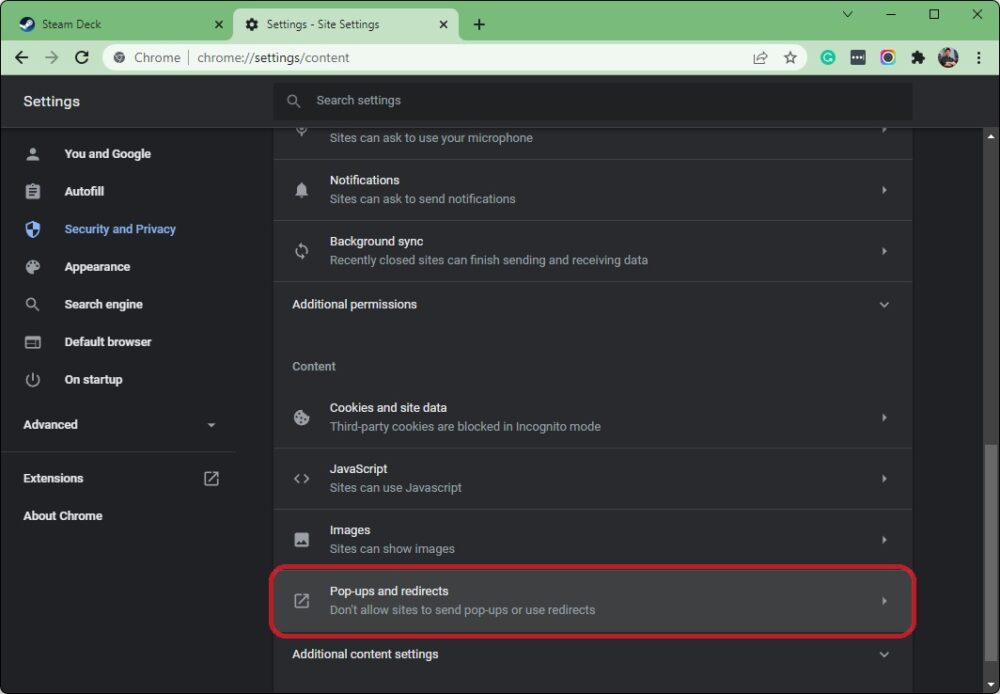This screenshot has width=1000, height=694.
Task: Click the Search settings field
Action: click(600, 101)
